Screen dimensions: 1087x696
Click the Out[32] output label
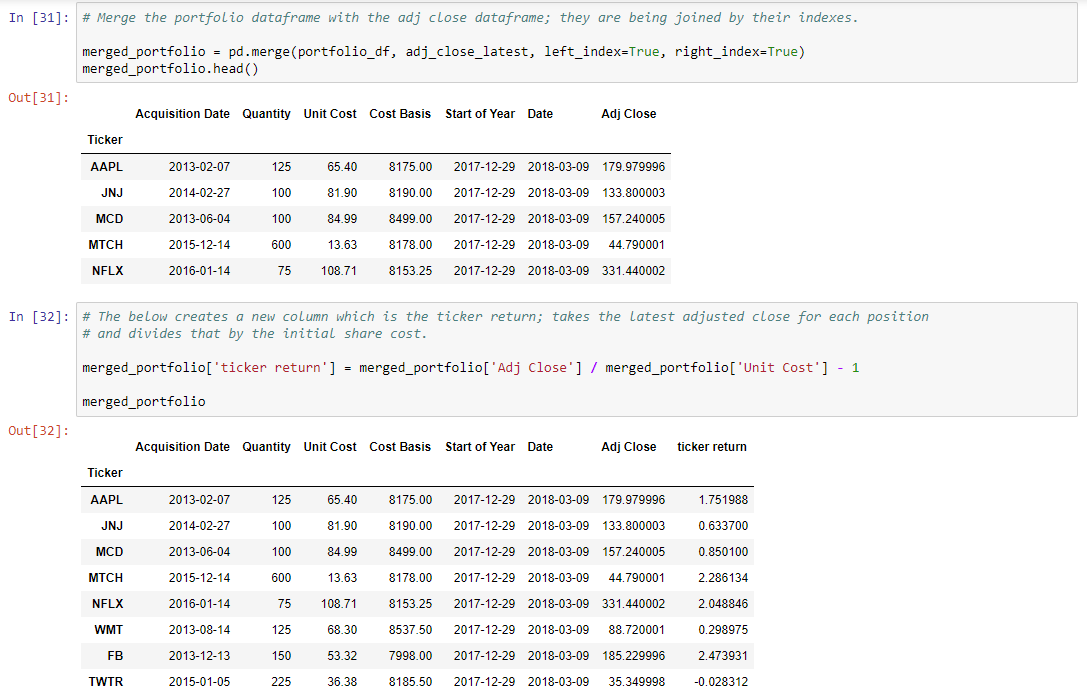coord(39,430)
